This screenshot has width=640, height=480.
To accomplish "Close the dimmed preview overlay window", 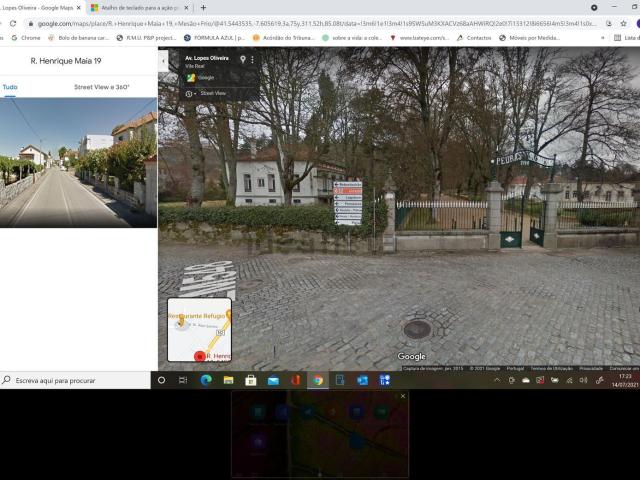I will point(403,396).
